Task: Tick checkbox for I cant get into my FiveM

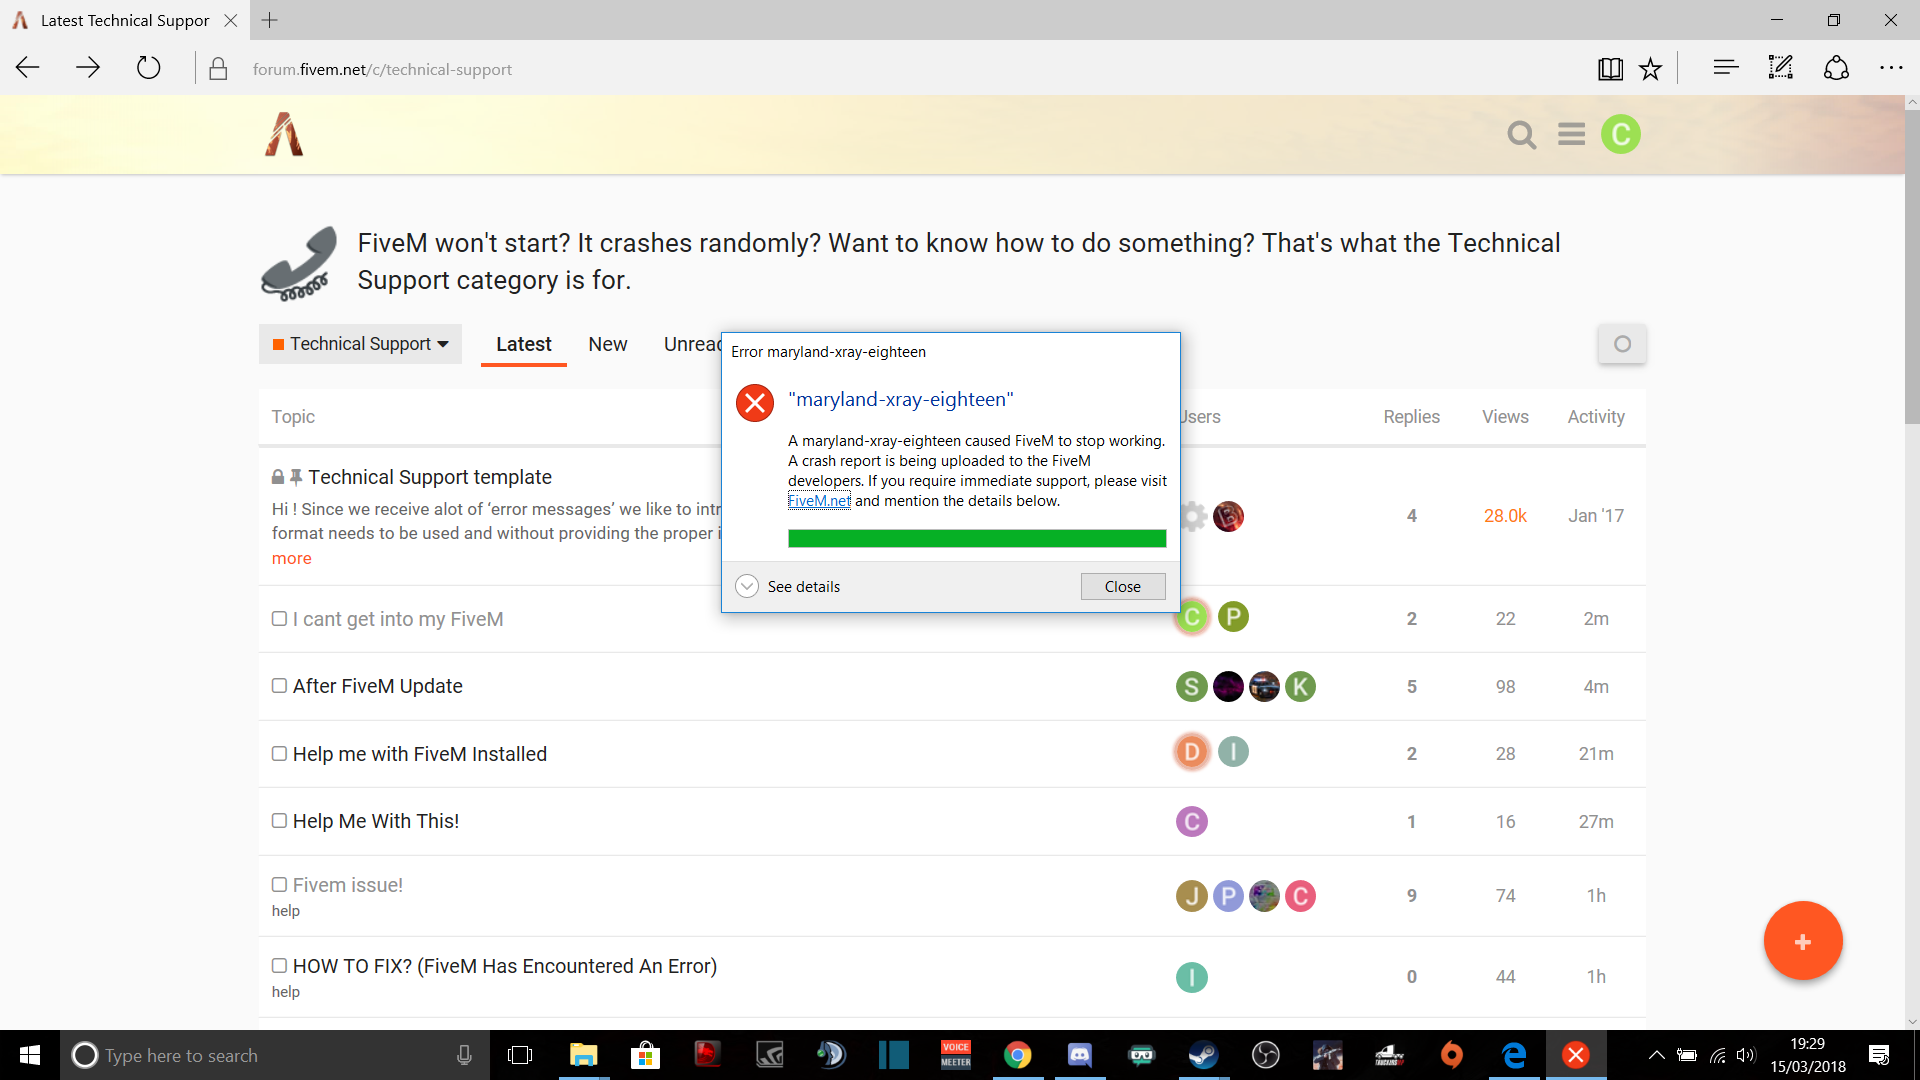Action: [279, 619]
